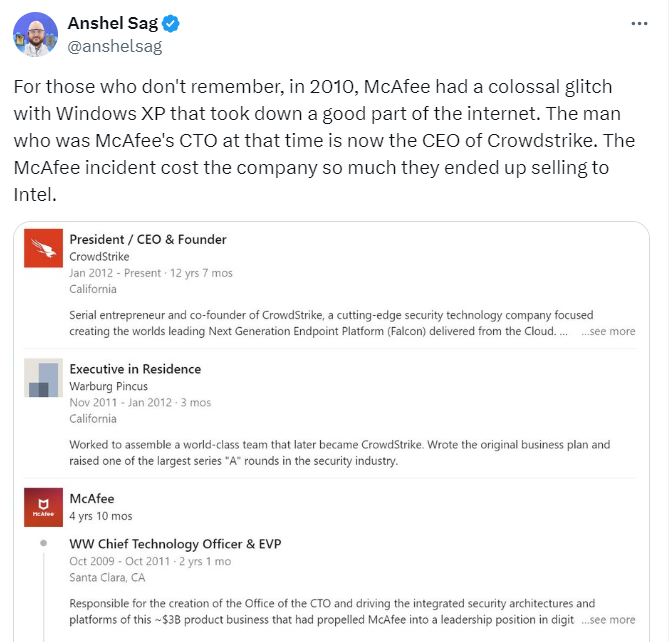Click the McAfee company heading
The width and height of the screenshot is (669, 642).
(x=92, y=498)
